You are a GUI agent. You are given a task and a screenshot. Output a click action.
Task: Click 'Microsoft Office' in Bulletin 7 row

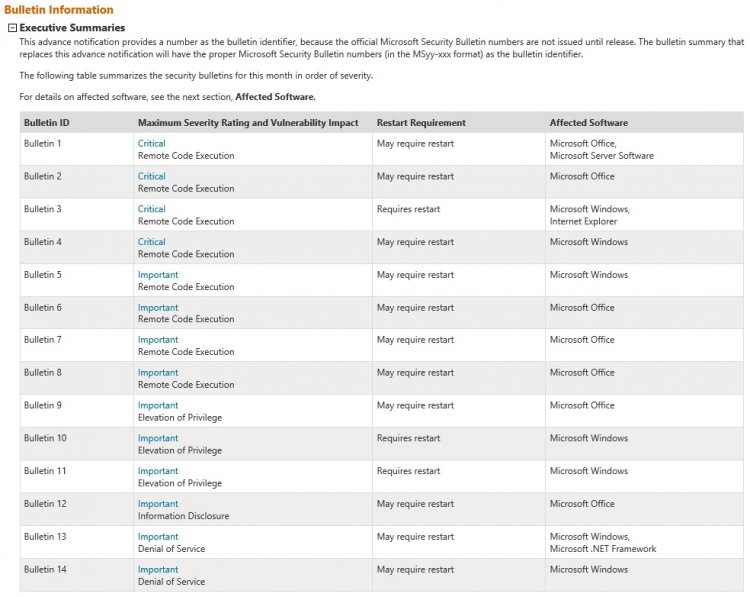click(x=582, y=340)
